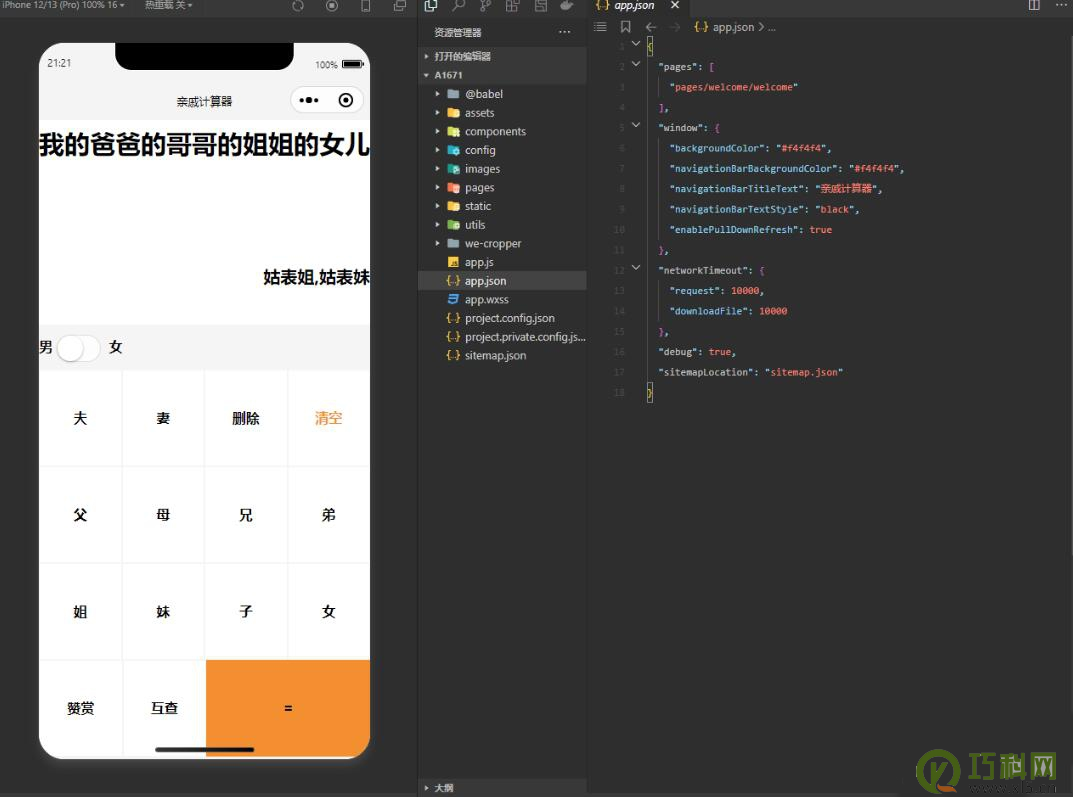Viewport: 1073px width, 797px height.
Task: Click the editor bookmark icon
Action: [x=625, y=27]
